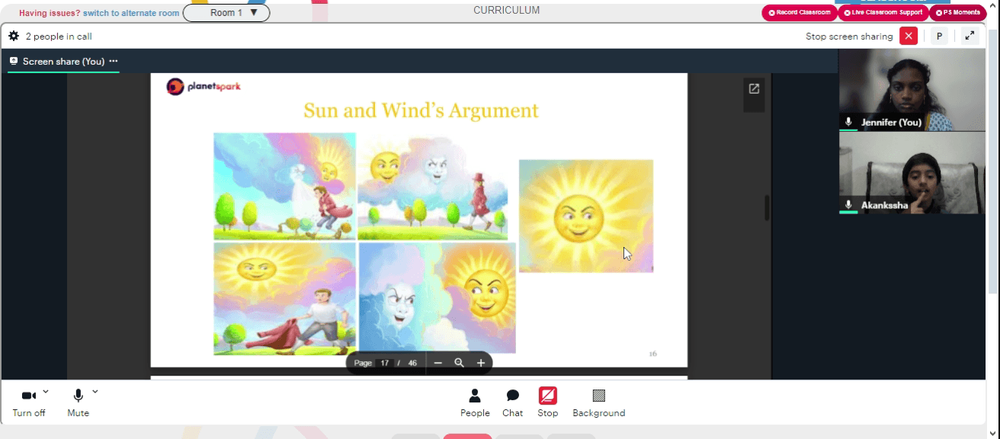Click the 'Sun and Wind's Argument' title
1000x439 pixels.
point(421,110)
